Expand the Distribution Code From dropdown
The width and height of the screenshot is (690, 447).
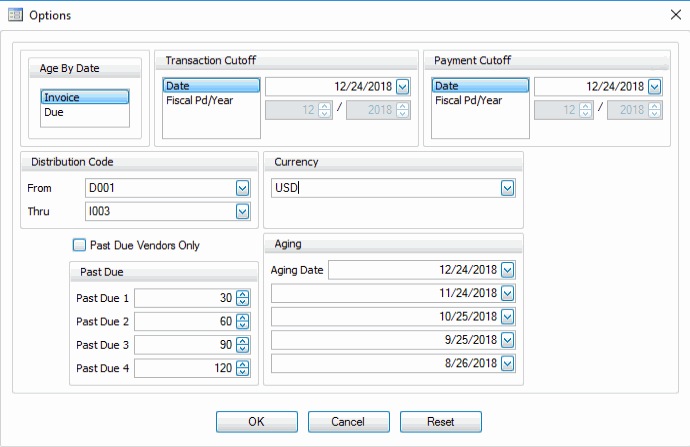click(242, 187)
